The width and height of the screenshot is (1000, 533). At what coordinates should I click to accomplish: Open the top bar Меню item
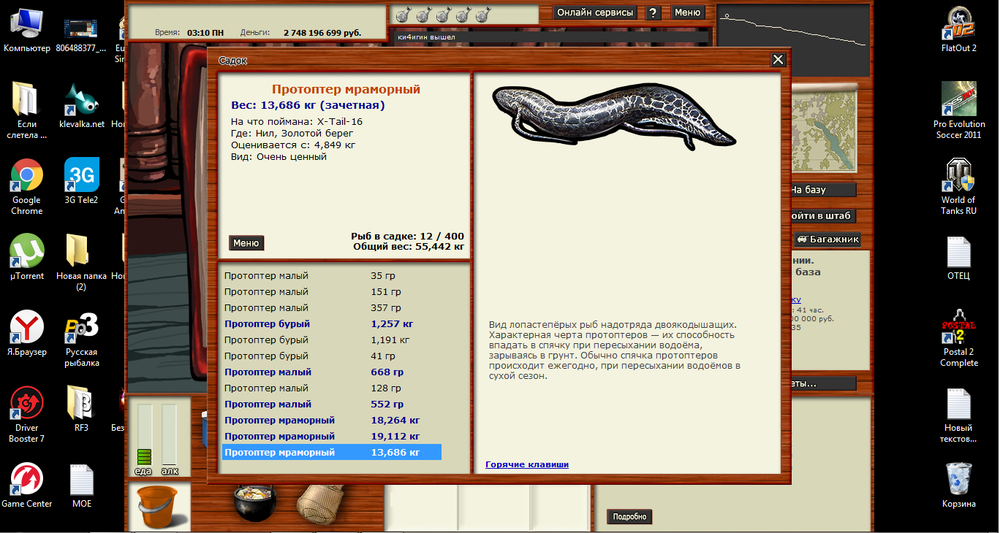pyautogui.click(x=687, y=13)
